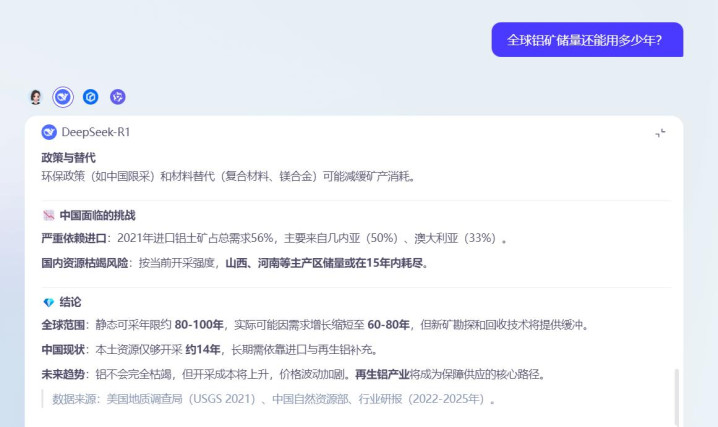Select the blue hexagon cube model icon
The width and height of the screenshot is (718, 427).
[91, 97]
